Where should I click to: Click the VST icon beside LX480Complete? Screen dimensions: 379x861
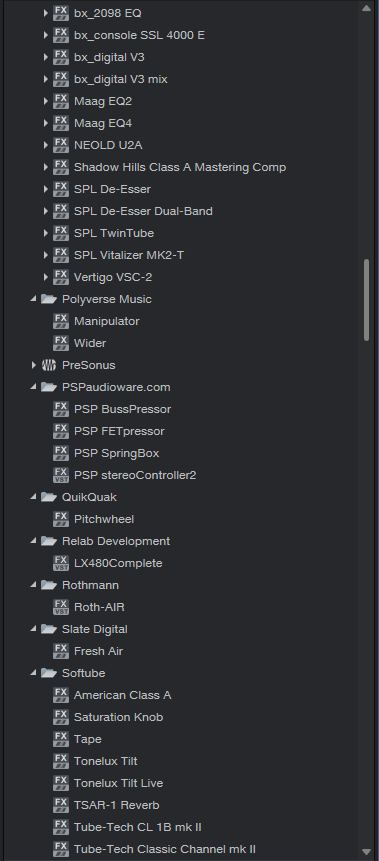pyautogui.click(x=61, y=562)
